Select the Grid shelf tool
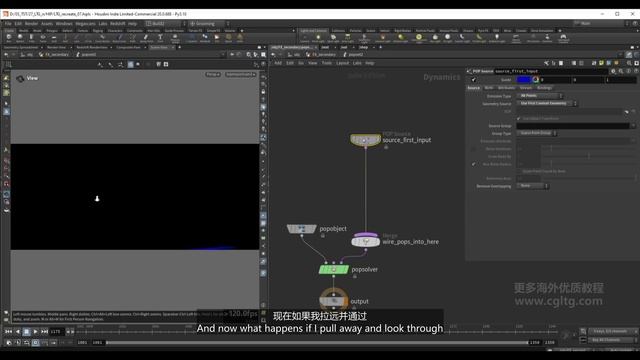Image resolution: width=640 pixels, height=360 pixels. point(54,38)
